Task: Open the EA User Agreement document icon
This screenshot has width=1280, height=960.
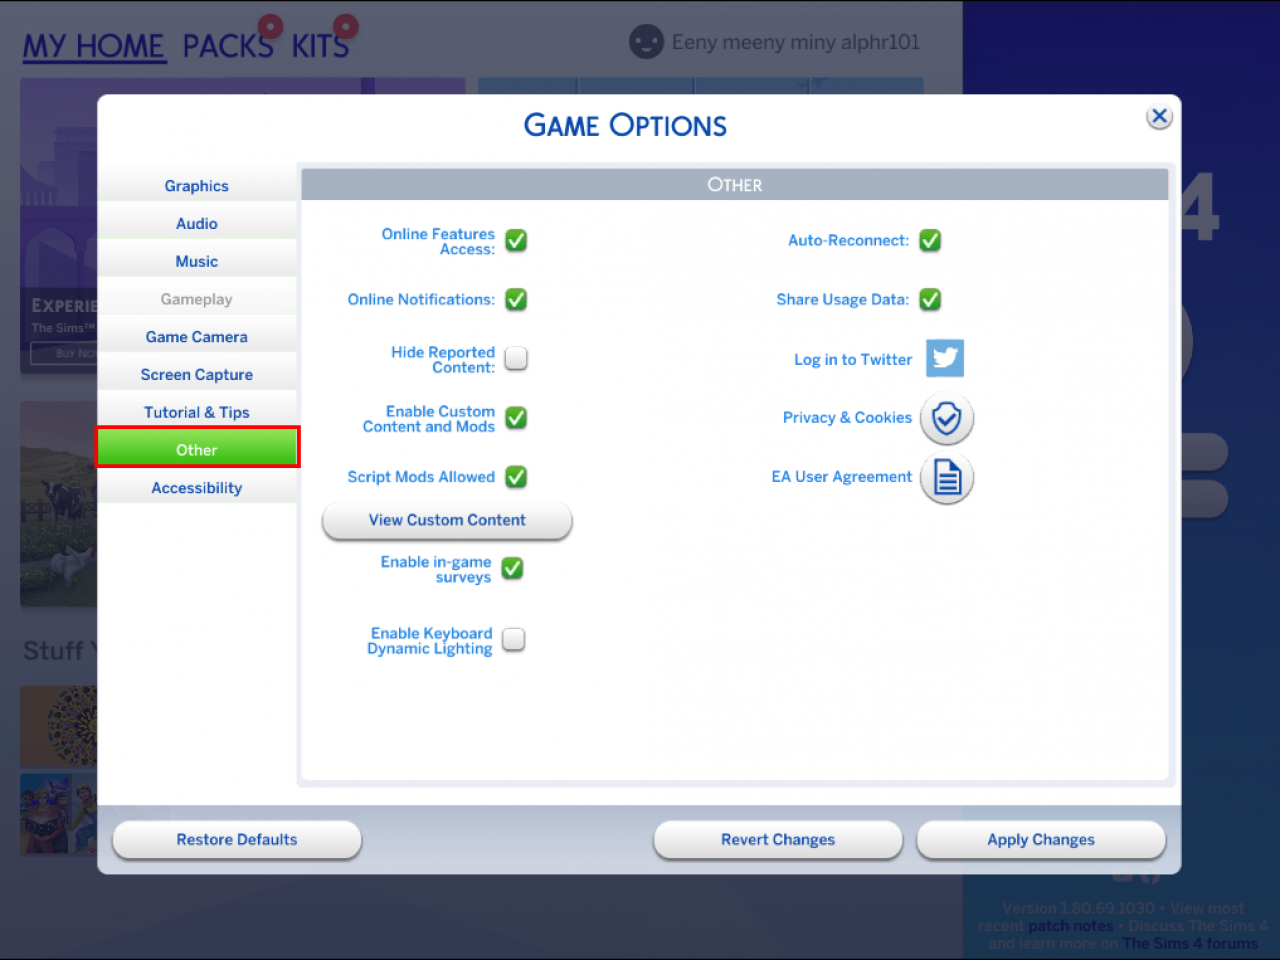Action: 946,478
